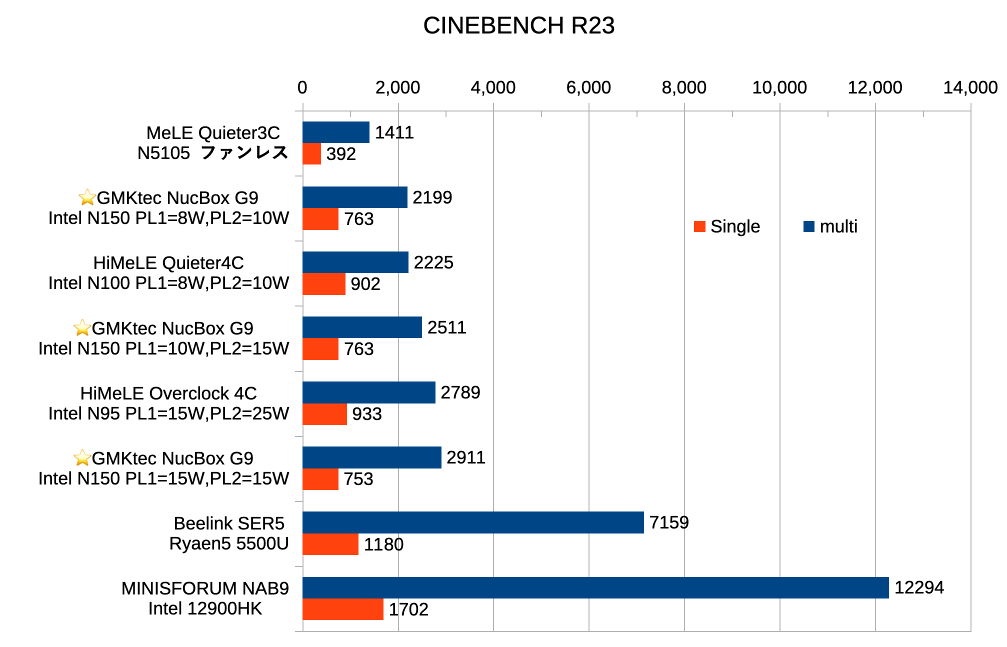Click the star icon beside PL1=8W NucBox G9

click(x=87, y=197)
